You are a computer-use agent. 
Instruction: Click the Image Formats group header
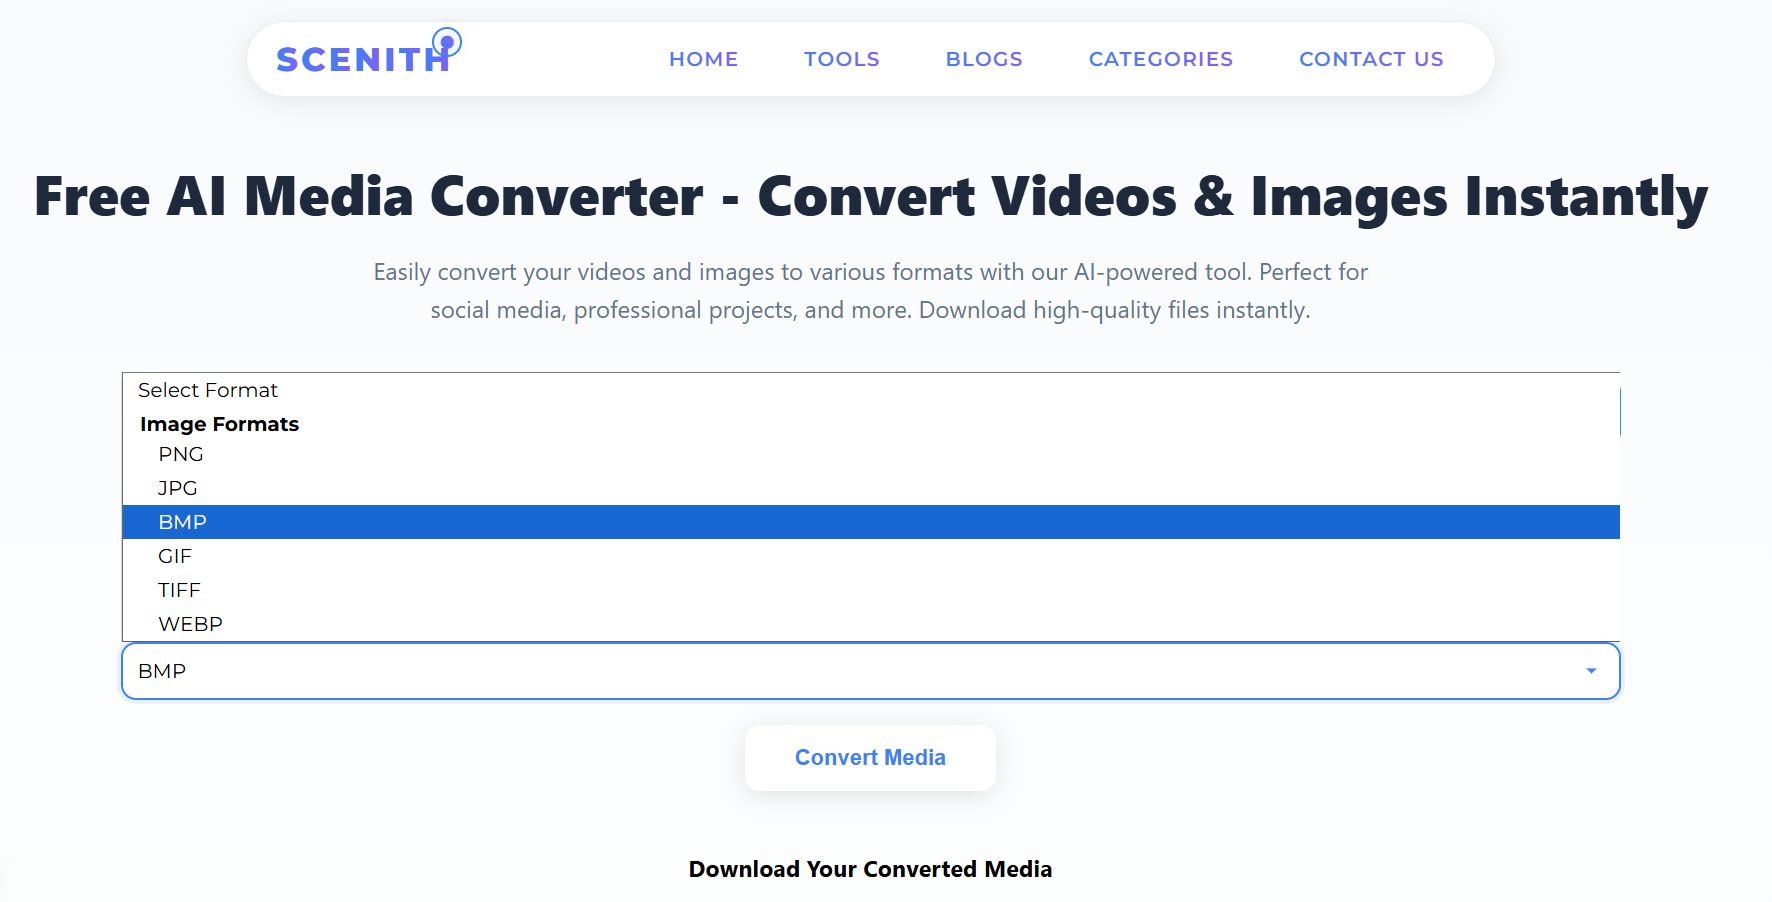(x=219, y=424)
